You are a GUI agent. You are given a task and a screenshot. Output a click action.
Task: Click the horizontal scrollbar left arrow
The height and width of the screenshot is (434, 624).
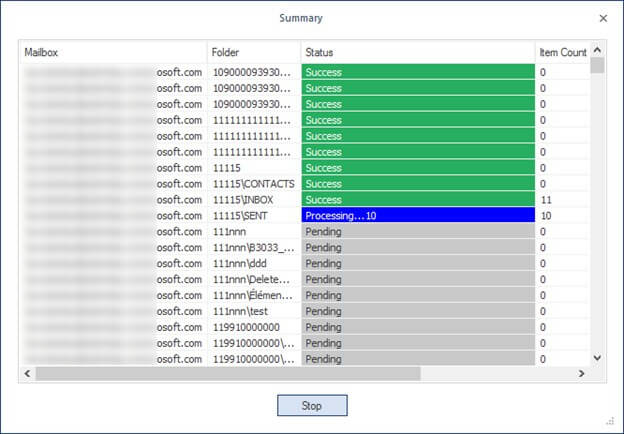click(x=27, y=374)
